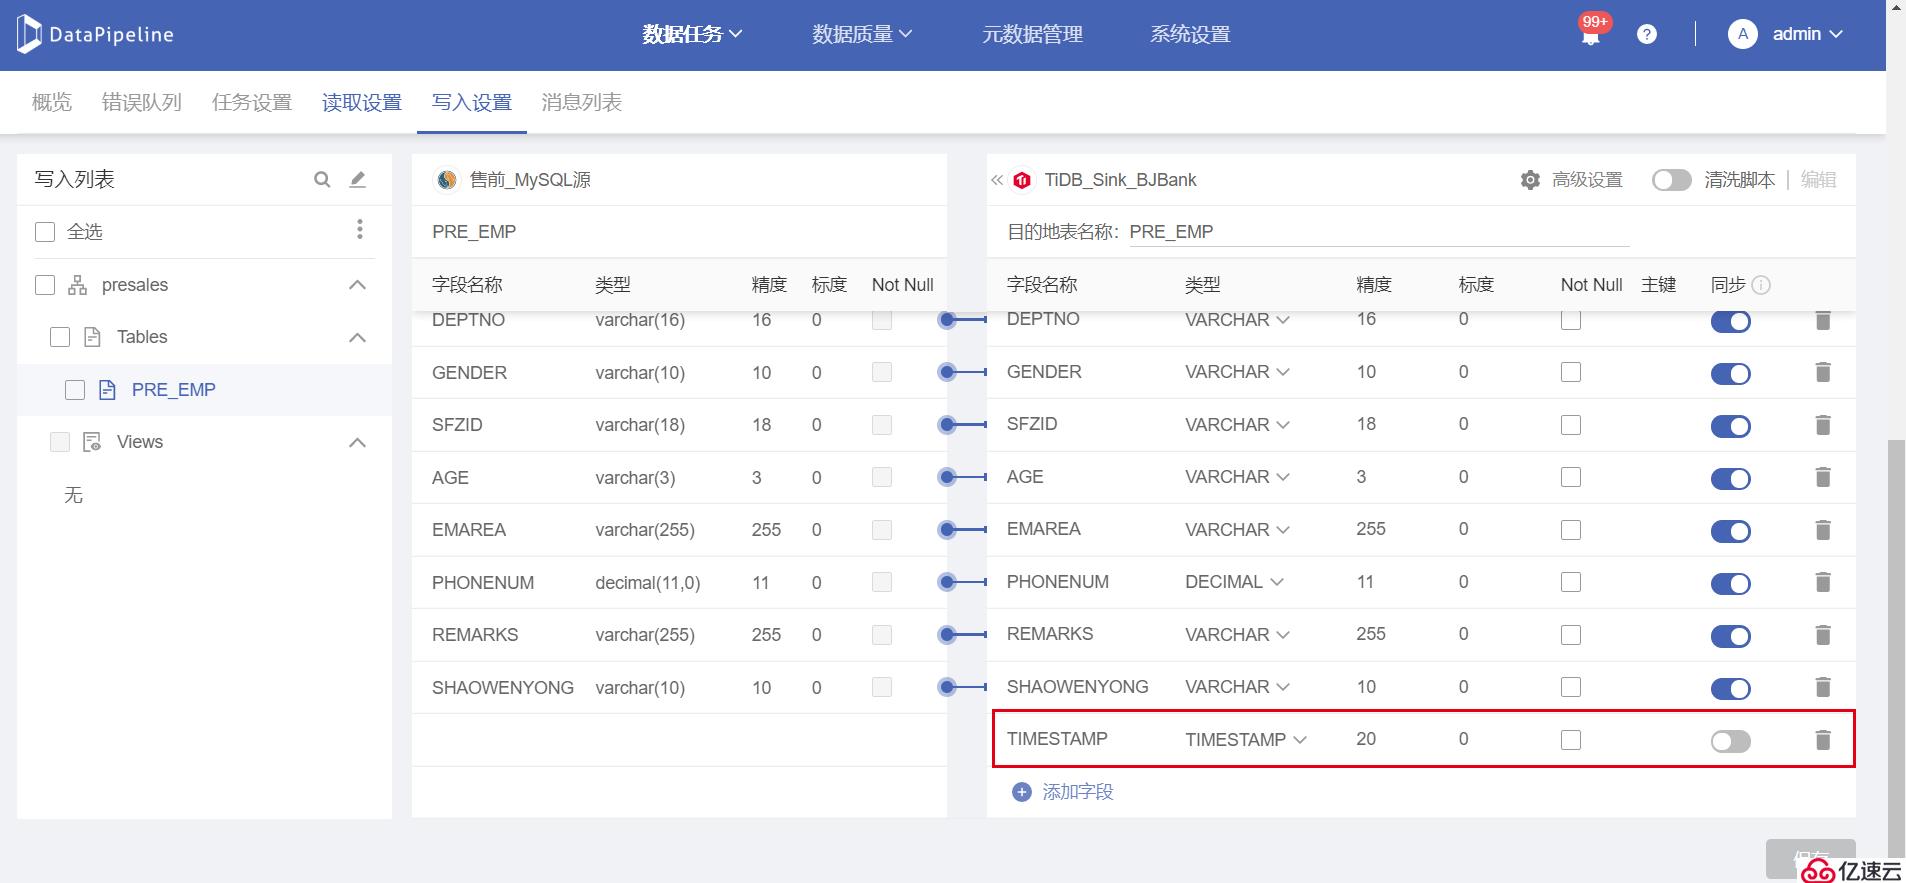Switch to the 读取设置 tab
This screenshot has height=883, width=1906.
coord(362,102)
